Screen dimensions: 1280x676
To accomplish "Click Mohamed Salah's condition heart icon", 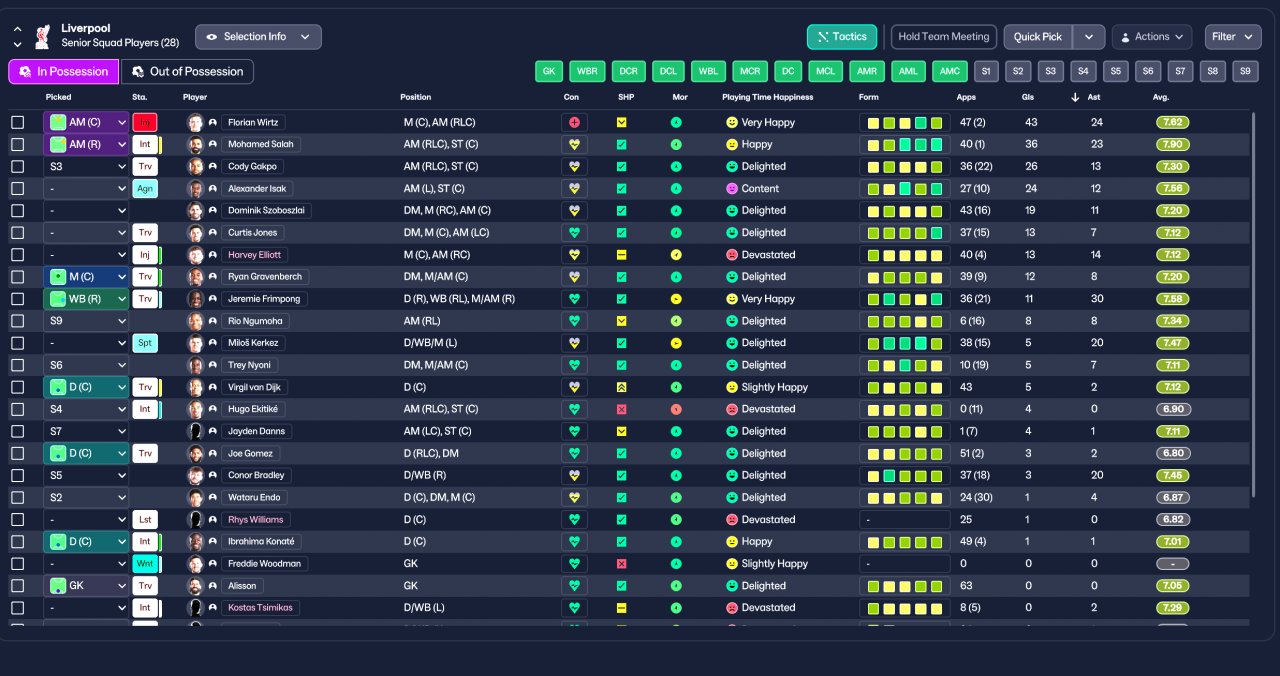I will pos(574,144).
